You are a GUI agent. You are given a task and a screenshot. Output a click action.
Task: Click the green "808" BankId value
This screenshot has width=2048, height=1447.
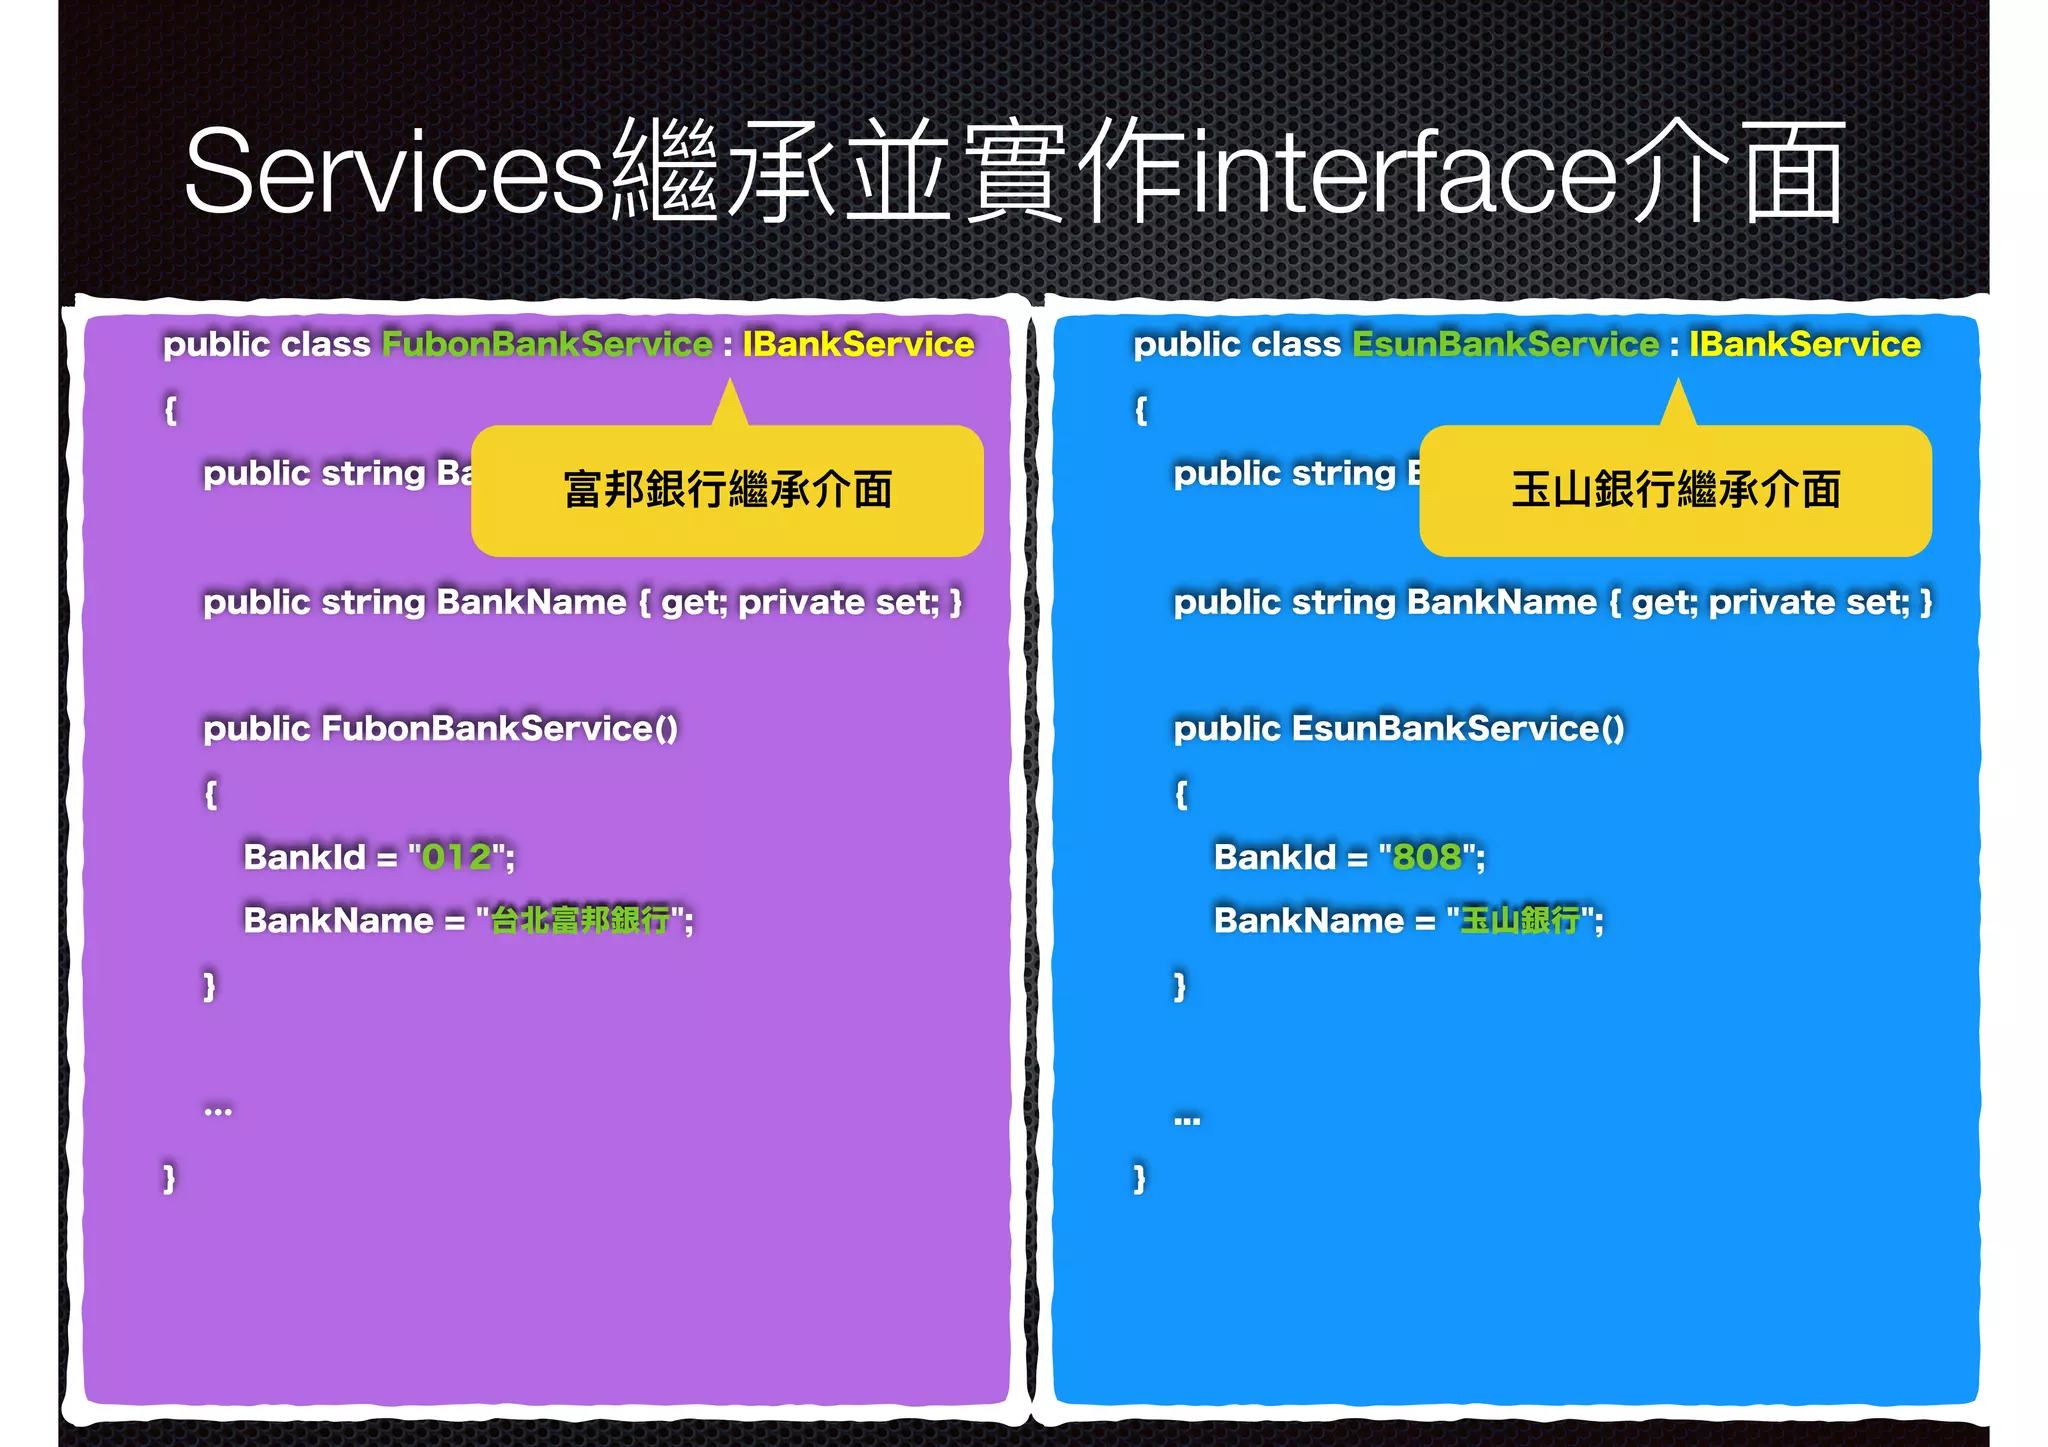click(1427, 857)
